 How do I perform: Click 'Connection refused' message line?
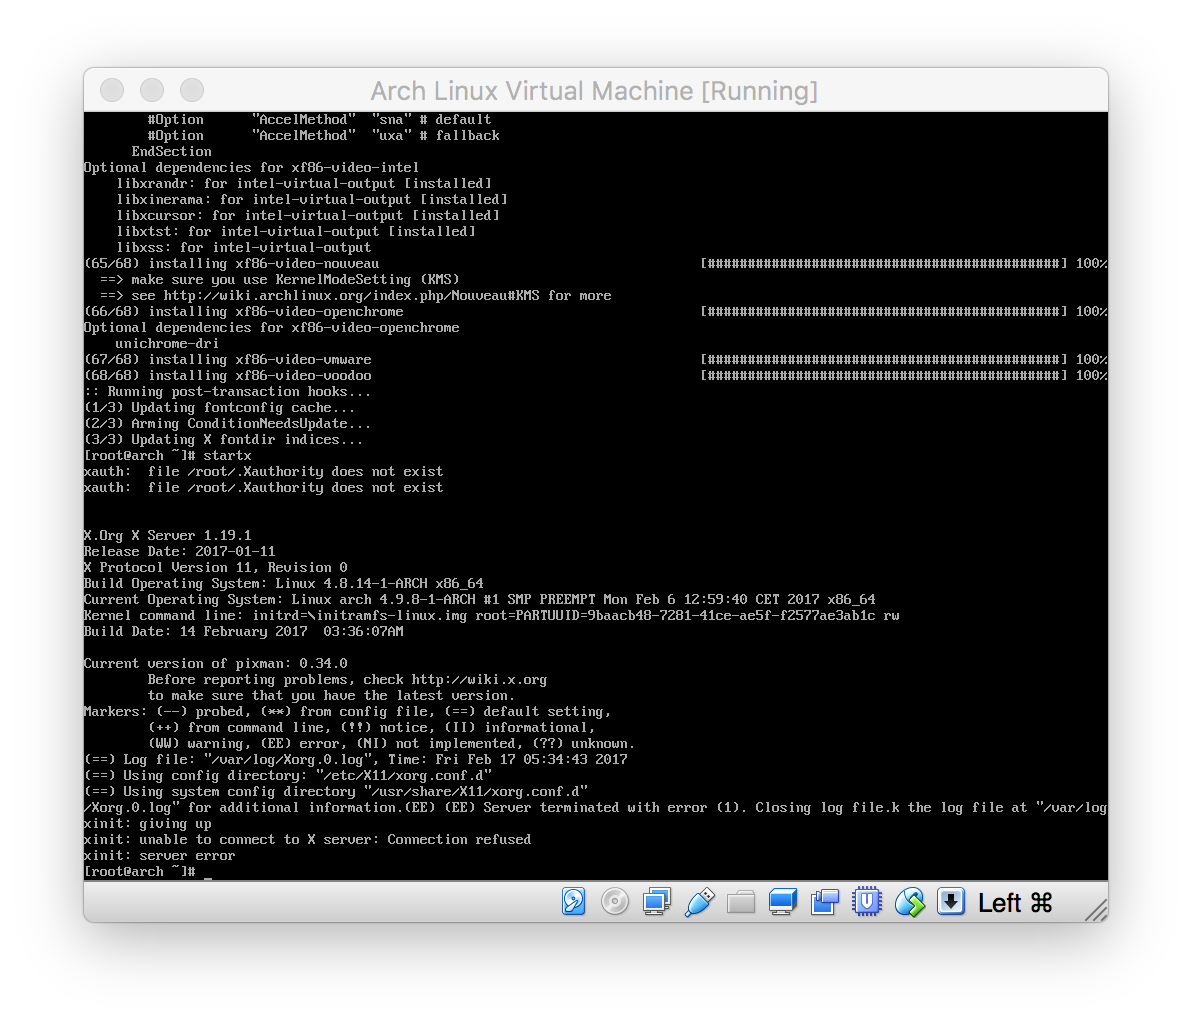click(307, 840)
